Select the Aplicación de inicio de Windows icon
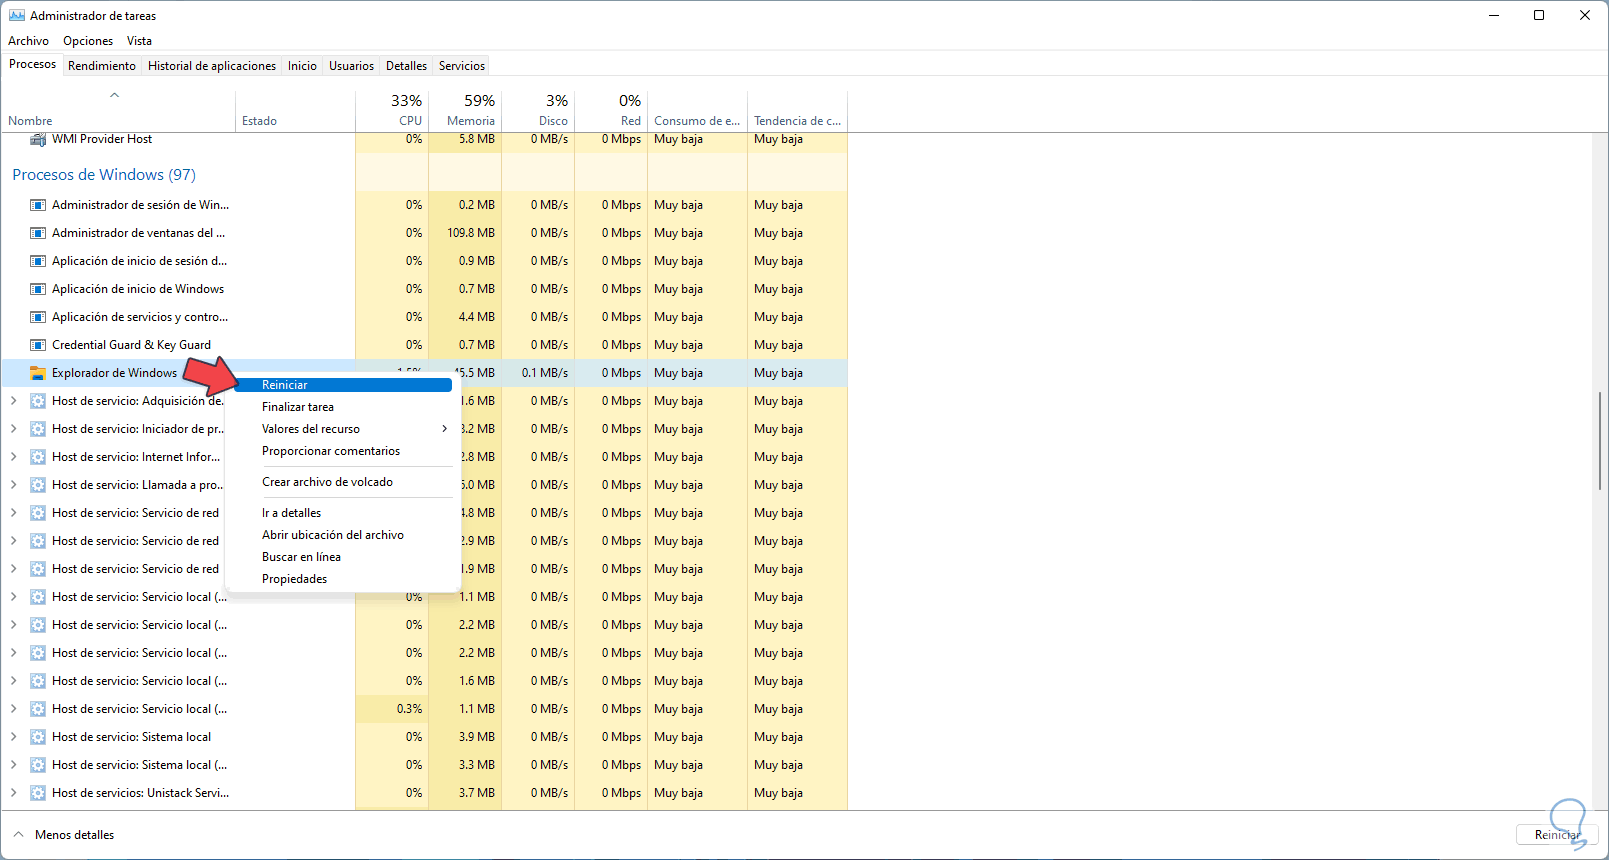 [x=38, y=289]
